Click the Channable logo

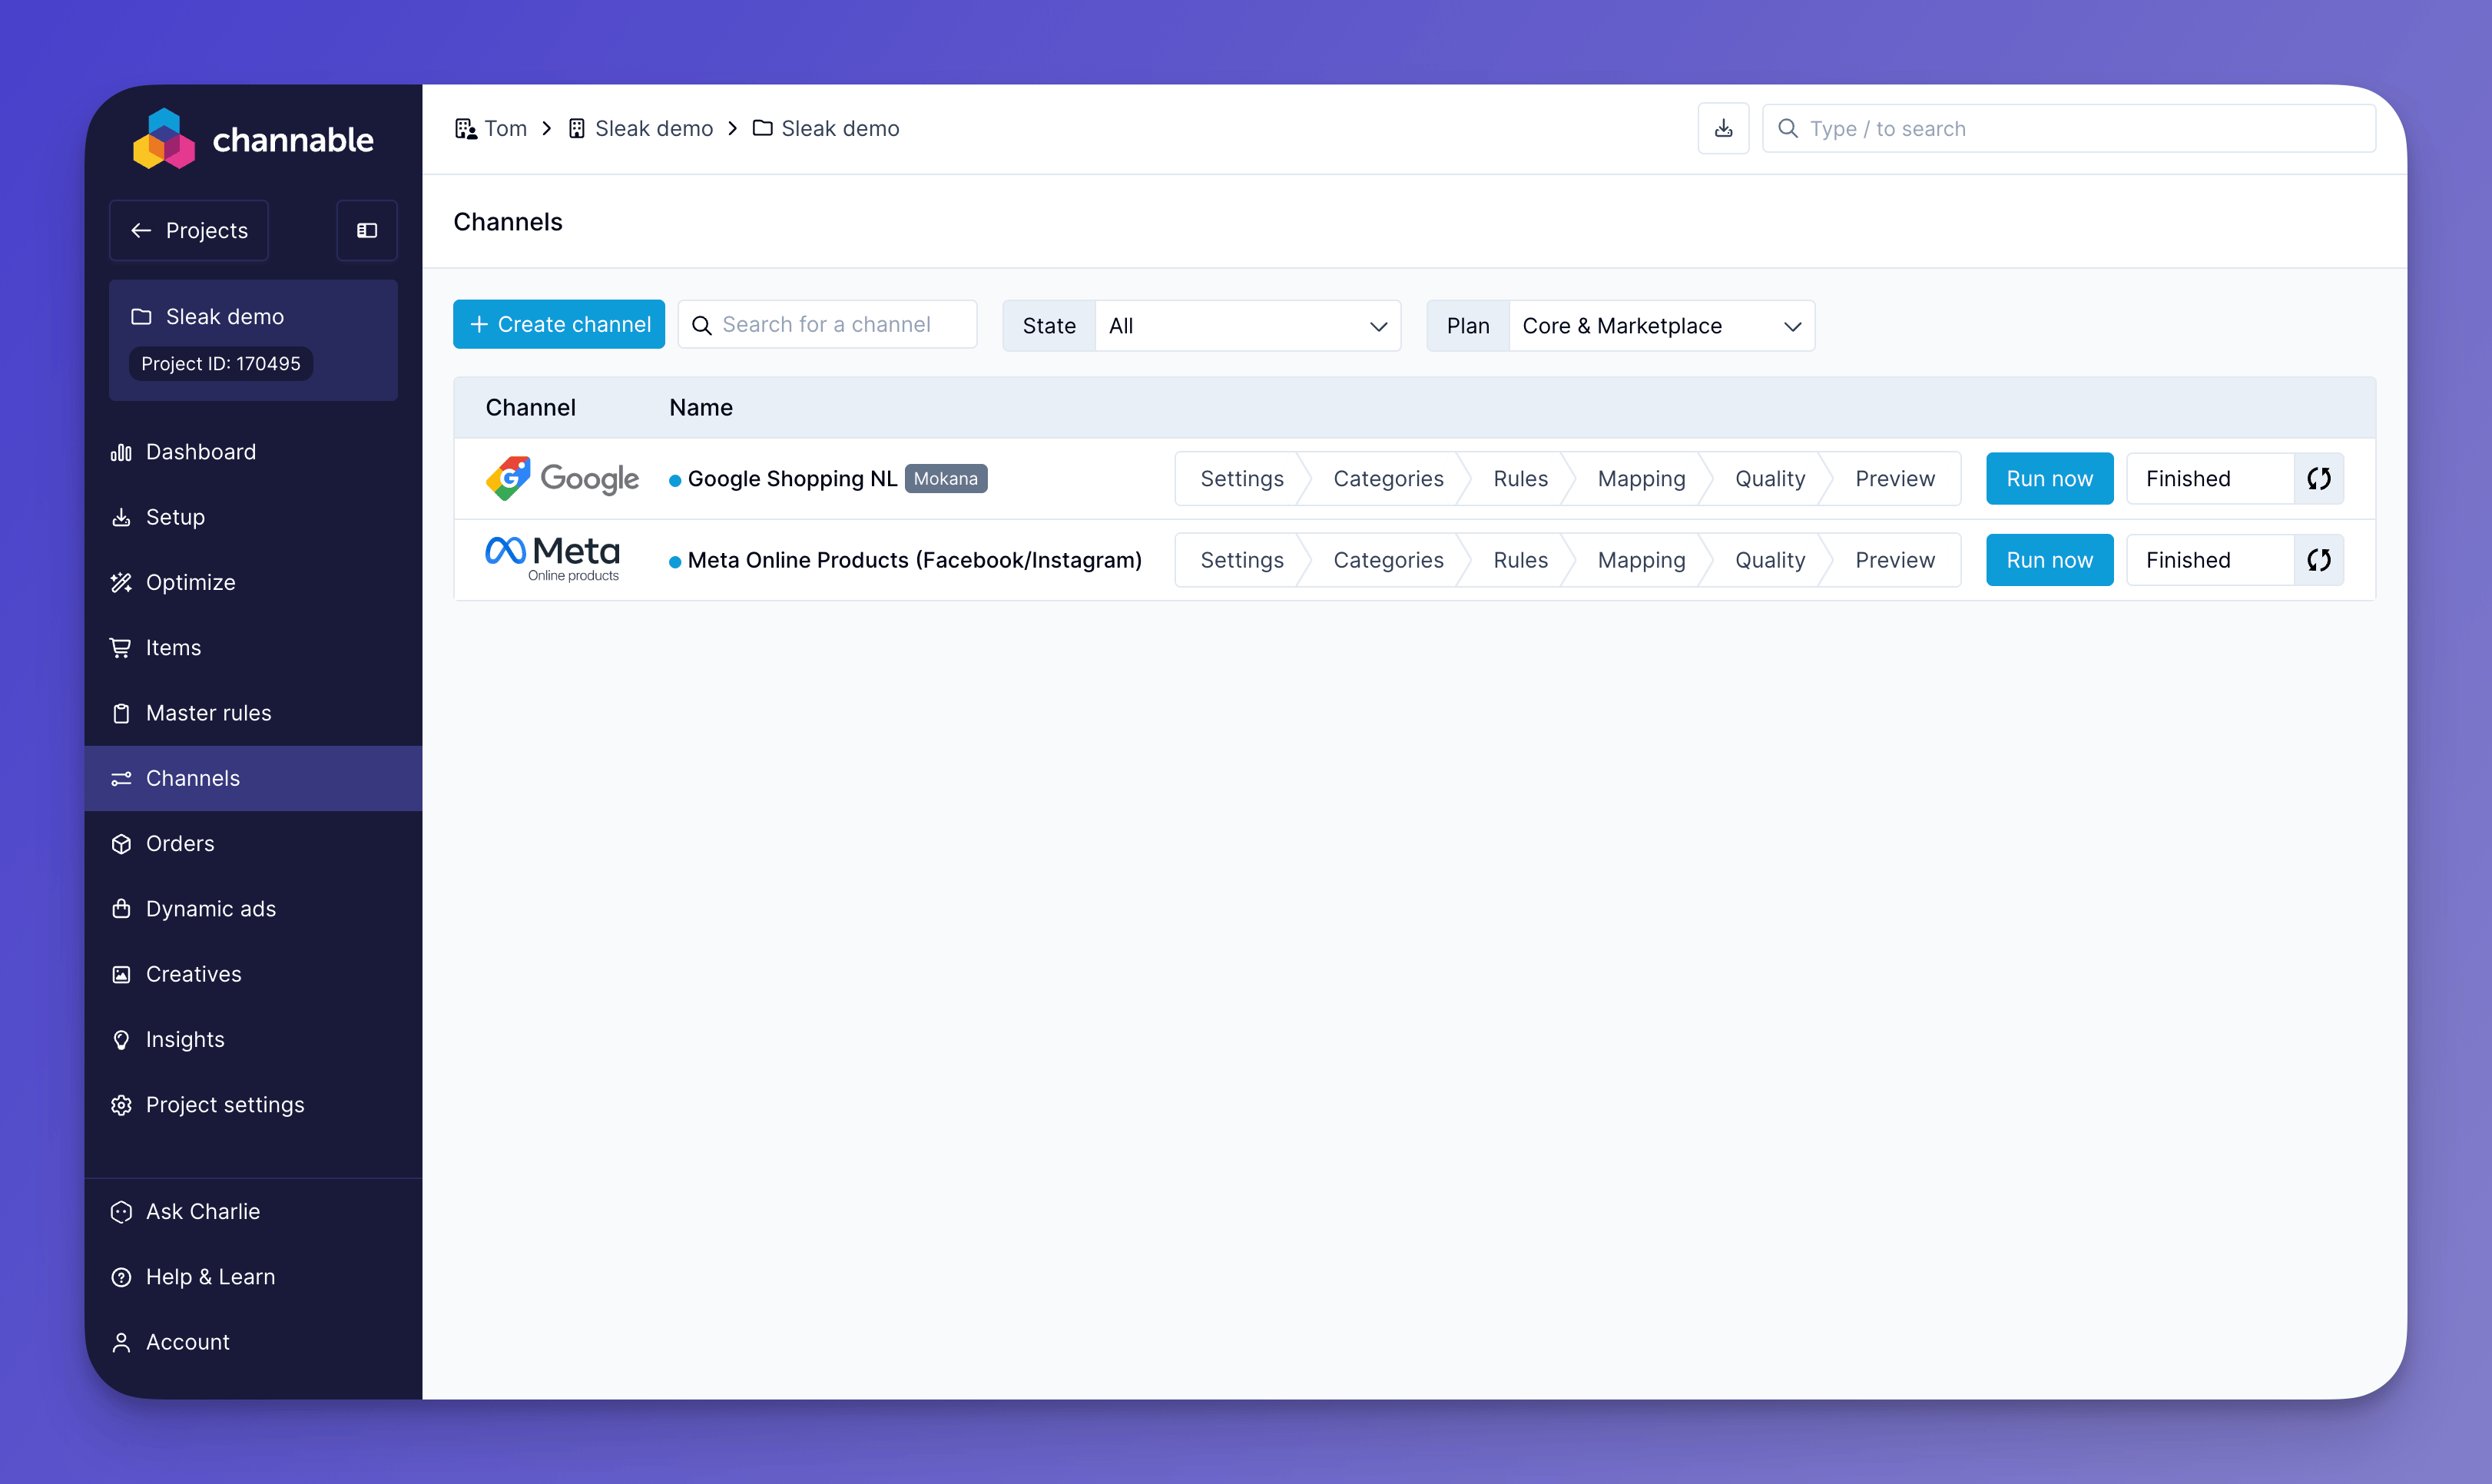pos(253,139)
